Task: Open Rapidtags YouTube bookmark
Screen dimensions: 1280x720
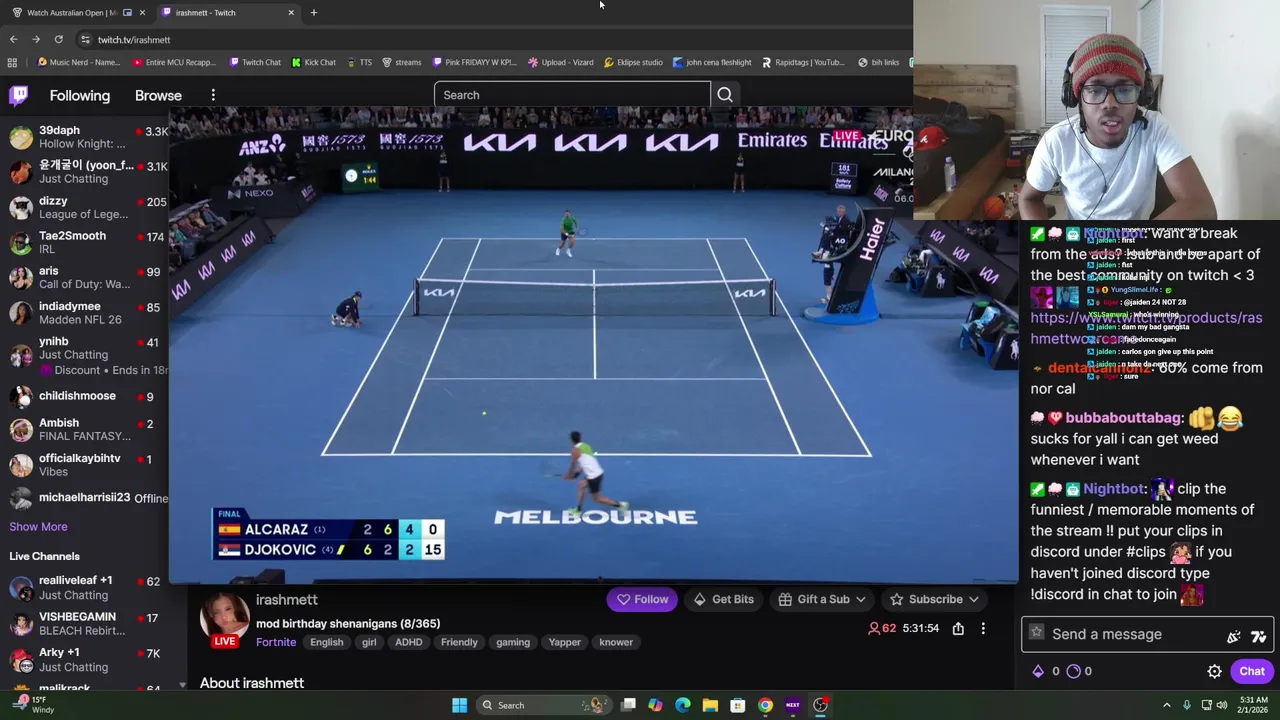Action: 803,62
